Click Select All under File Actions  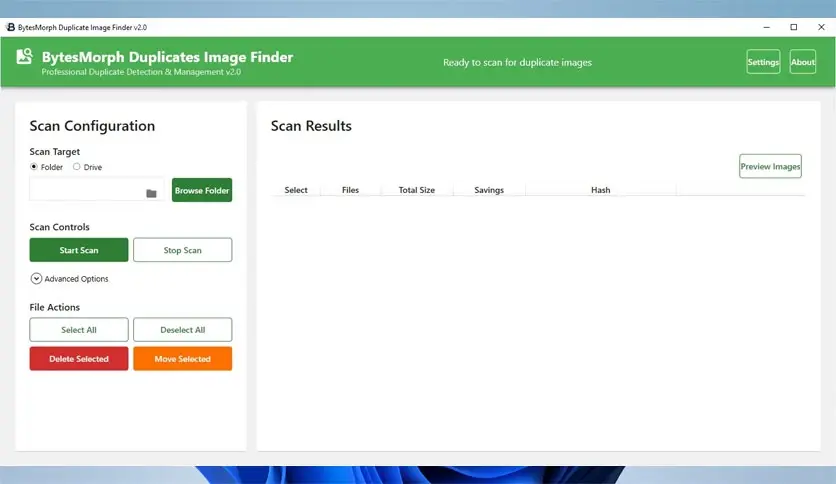79,330
